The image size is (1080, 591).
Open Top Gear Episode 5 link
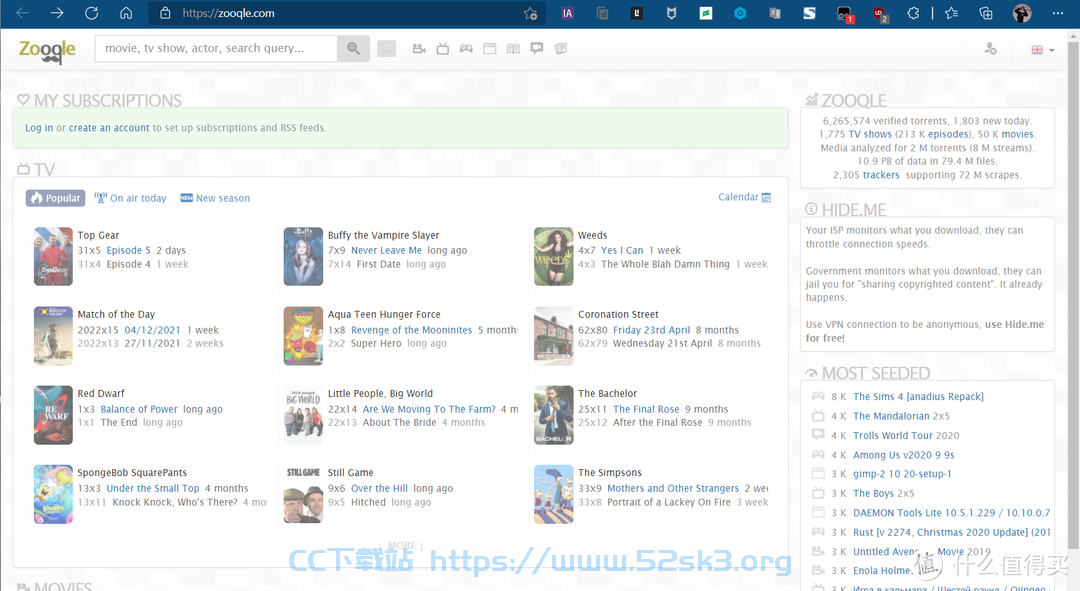pos(128,251)
